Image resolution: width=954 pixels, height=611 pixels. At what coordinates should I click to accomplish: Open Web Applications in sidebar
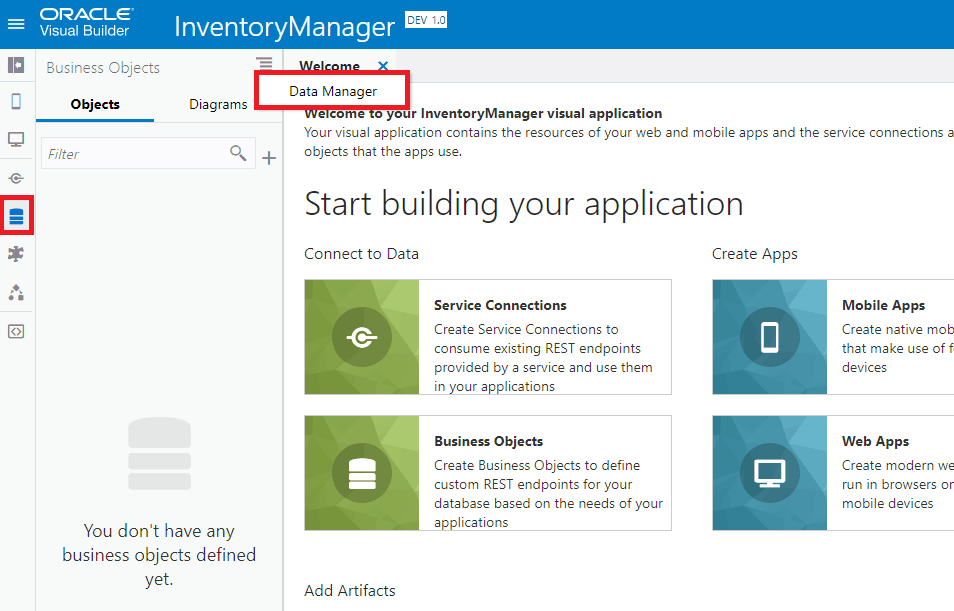coord(16,140)
